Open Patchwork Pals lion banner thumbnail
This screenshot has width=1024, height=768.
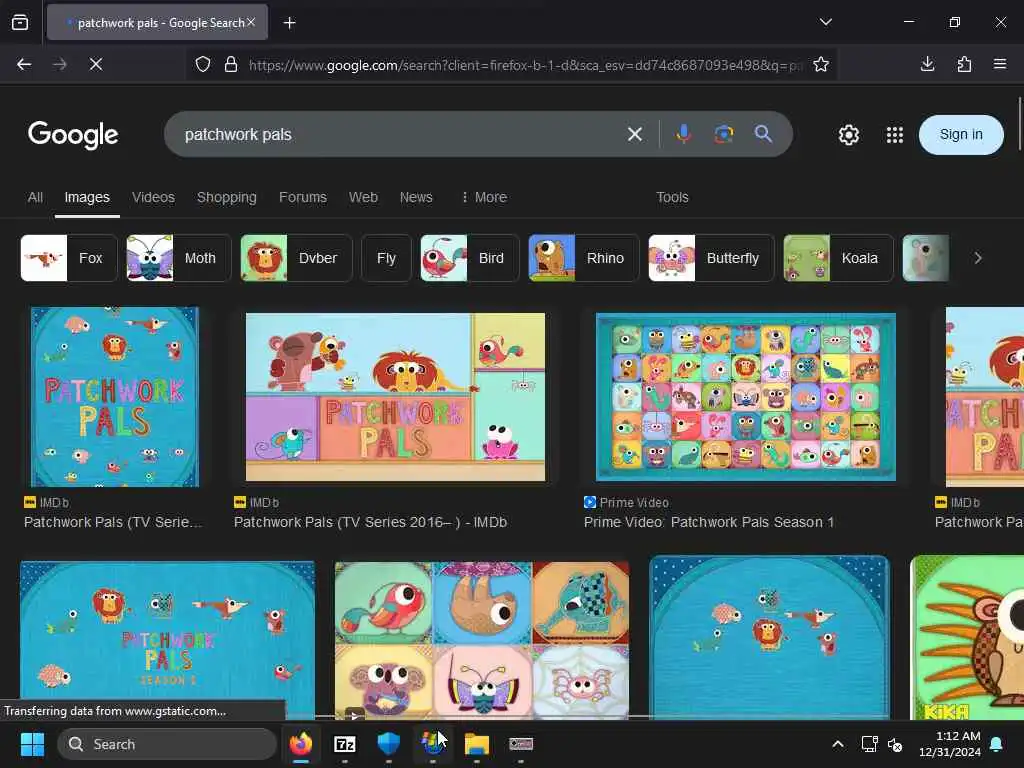[x=395, y=397]
